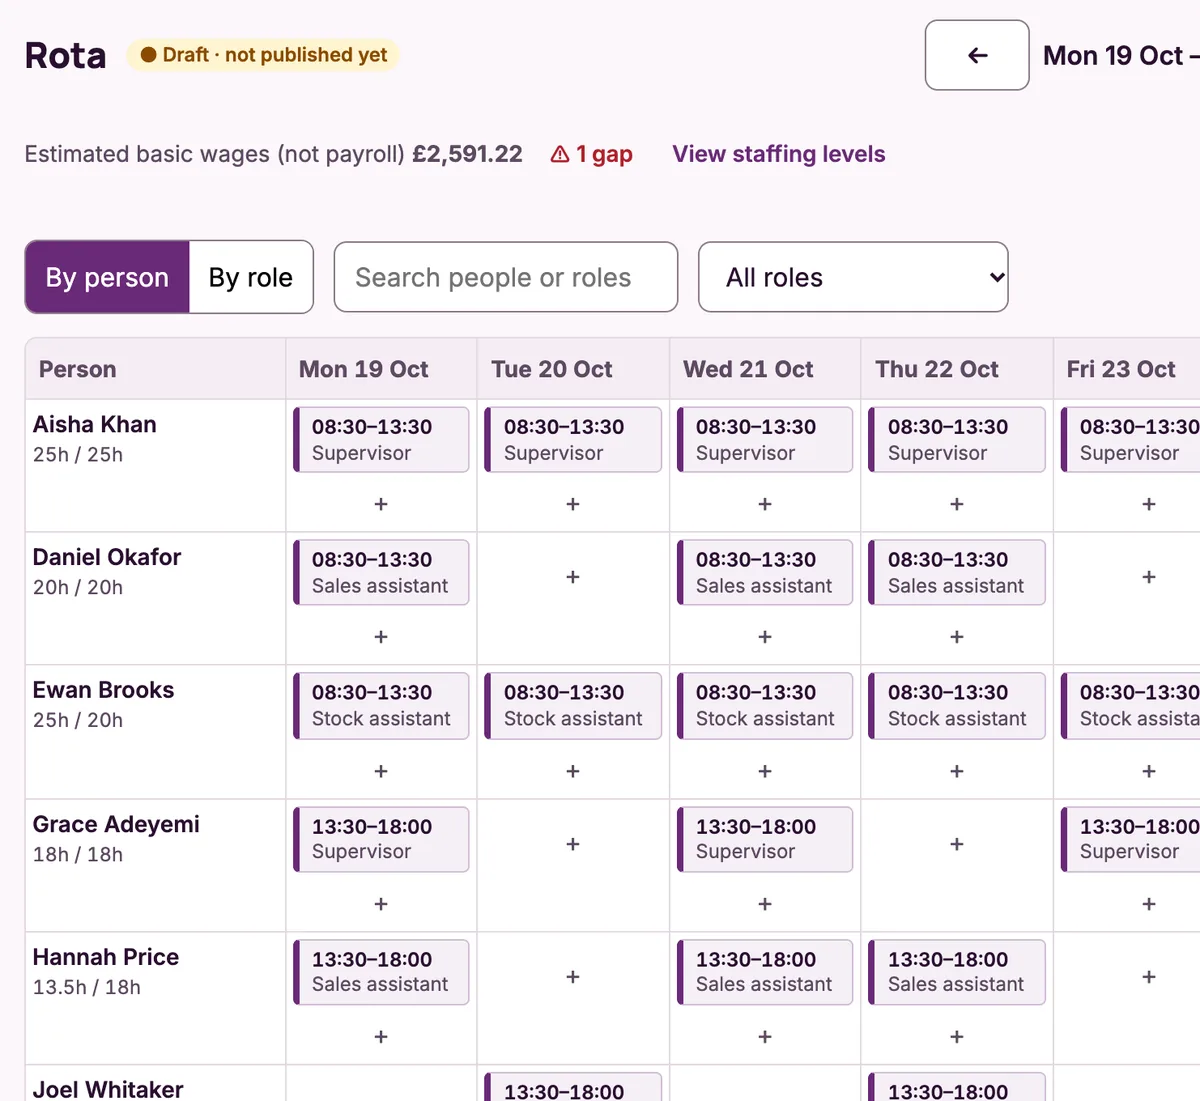Open Aisha Khan's Wednesday Supervisor shift
This screenshot has height=1101, width=1200.
(765, 439)
